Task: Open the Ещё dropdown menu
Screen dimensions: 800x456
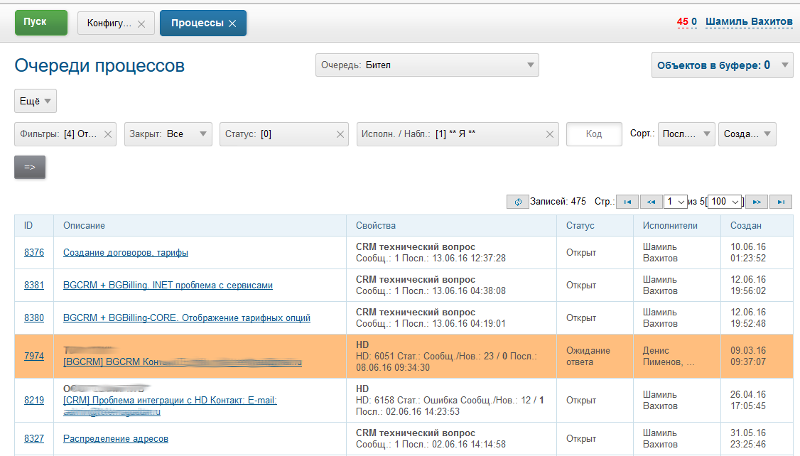Action: coord(35,101)
